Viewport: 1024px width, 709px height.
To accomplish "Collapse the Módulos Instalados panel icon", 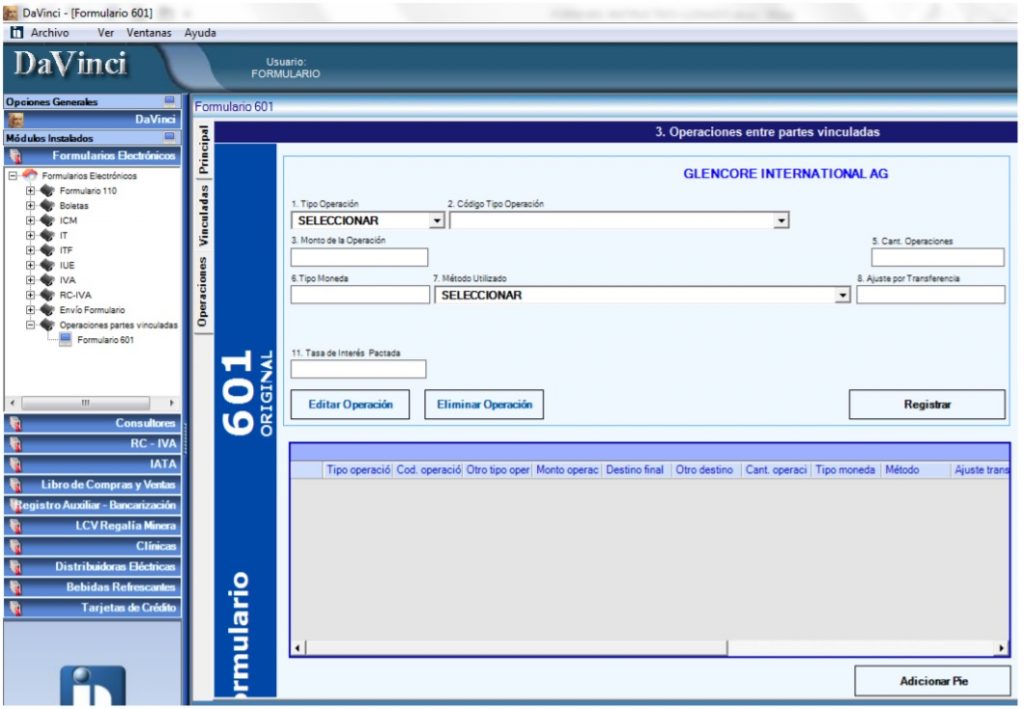I will 169,138.
